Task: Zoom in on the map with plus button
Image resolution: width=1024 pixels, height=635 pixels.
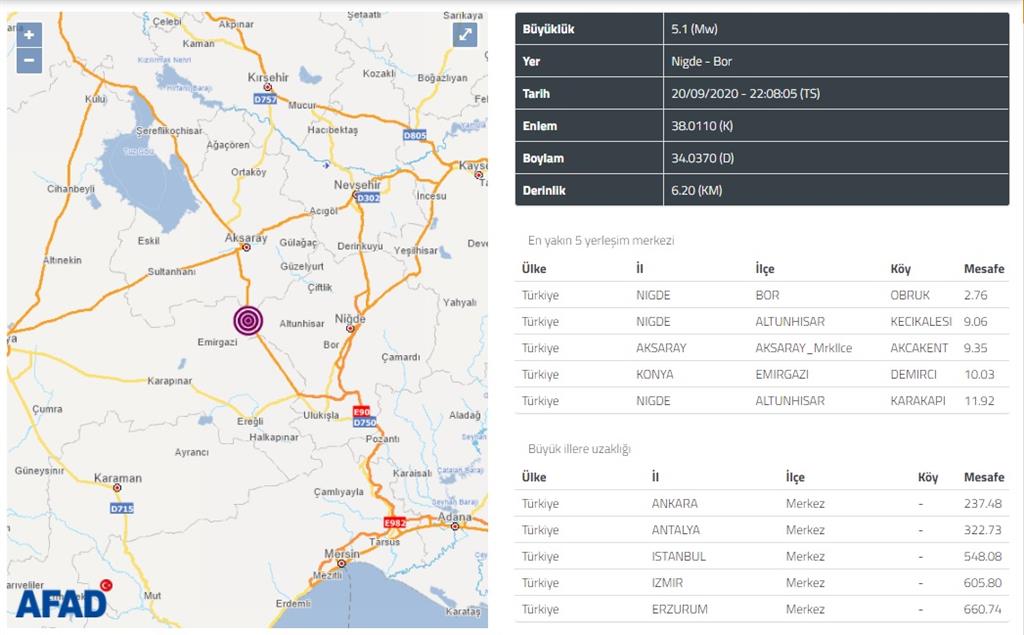Action: 29,35
